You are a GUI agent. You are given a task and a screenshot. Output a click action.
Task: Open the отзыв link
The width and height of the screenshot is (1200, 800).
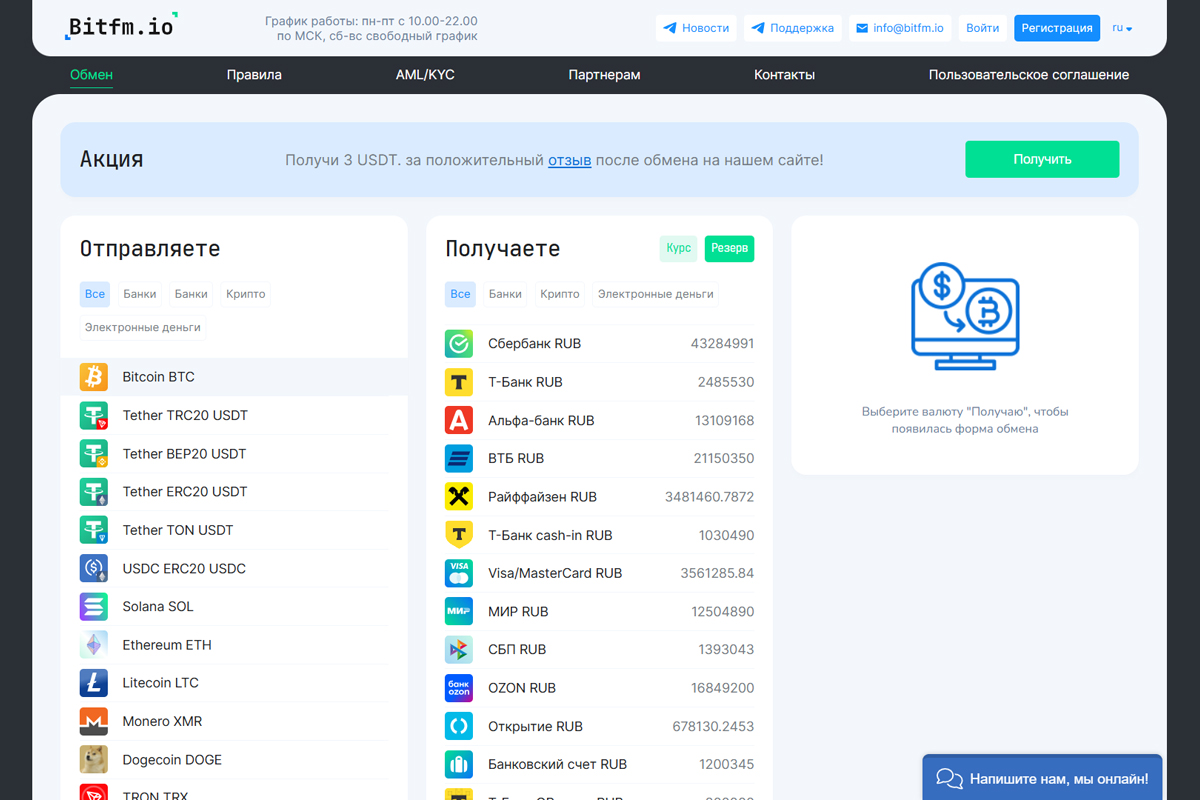point(569,158)
